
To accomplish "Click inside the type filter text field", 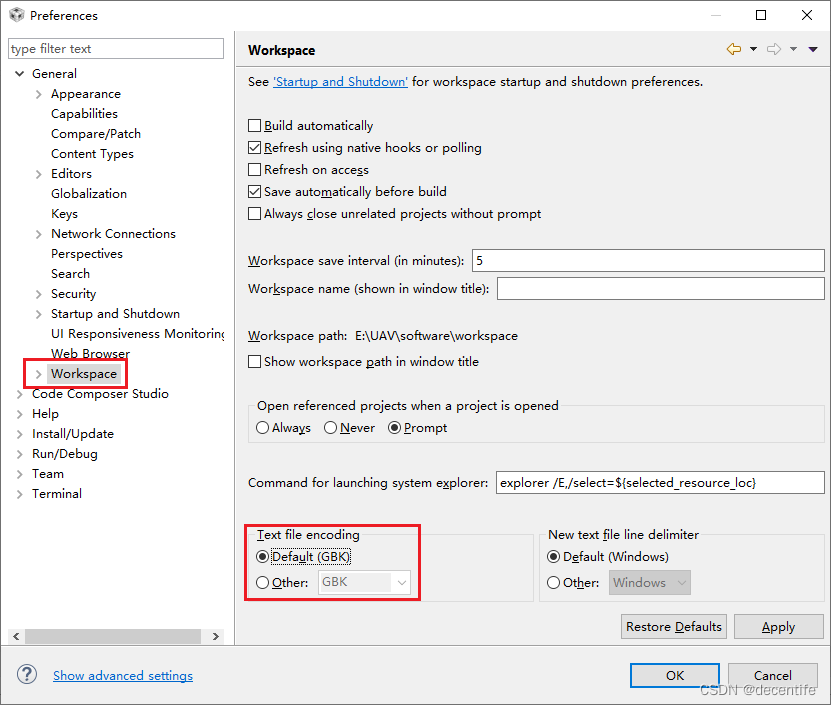I will 115,48.
